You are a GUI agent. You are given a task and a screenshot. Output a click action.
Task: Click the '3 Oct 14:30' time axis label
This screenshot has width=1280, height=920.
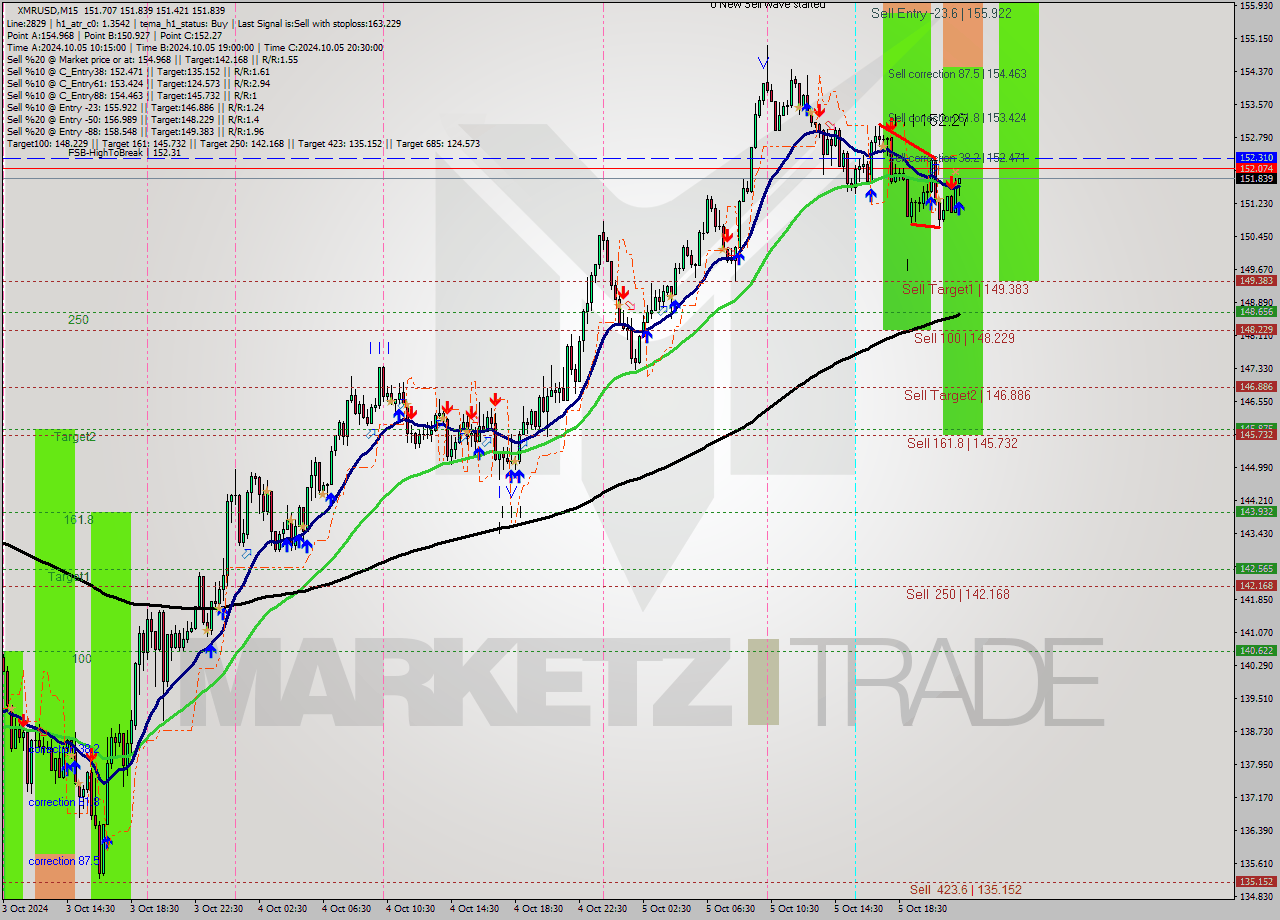pyautogui.click(x=92, y=909)
